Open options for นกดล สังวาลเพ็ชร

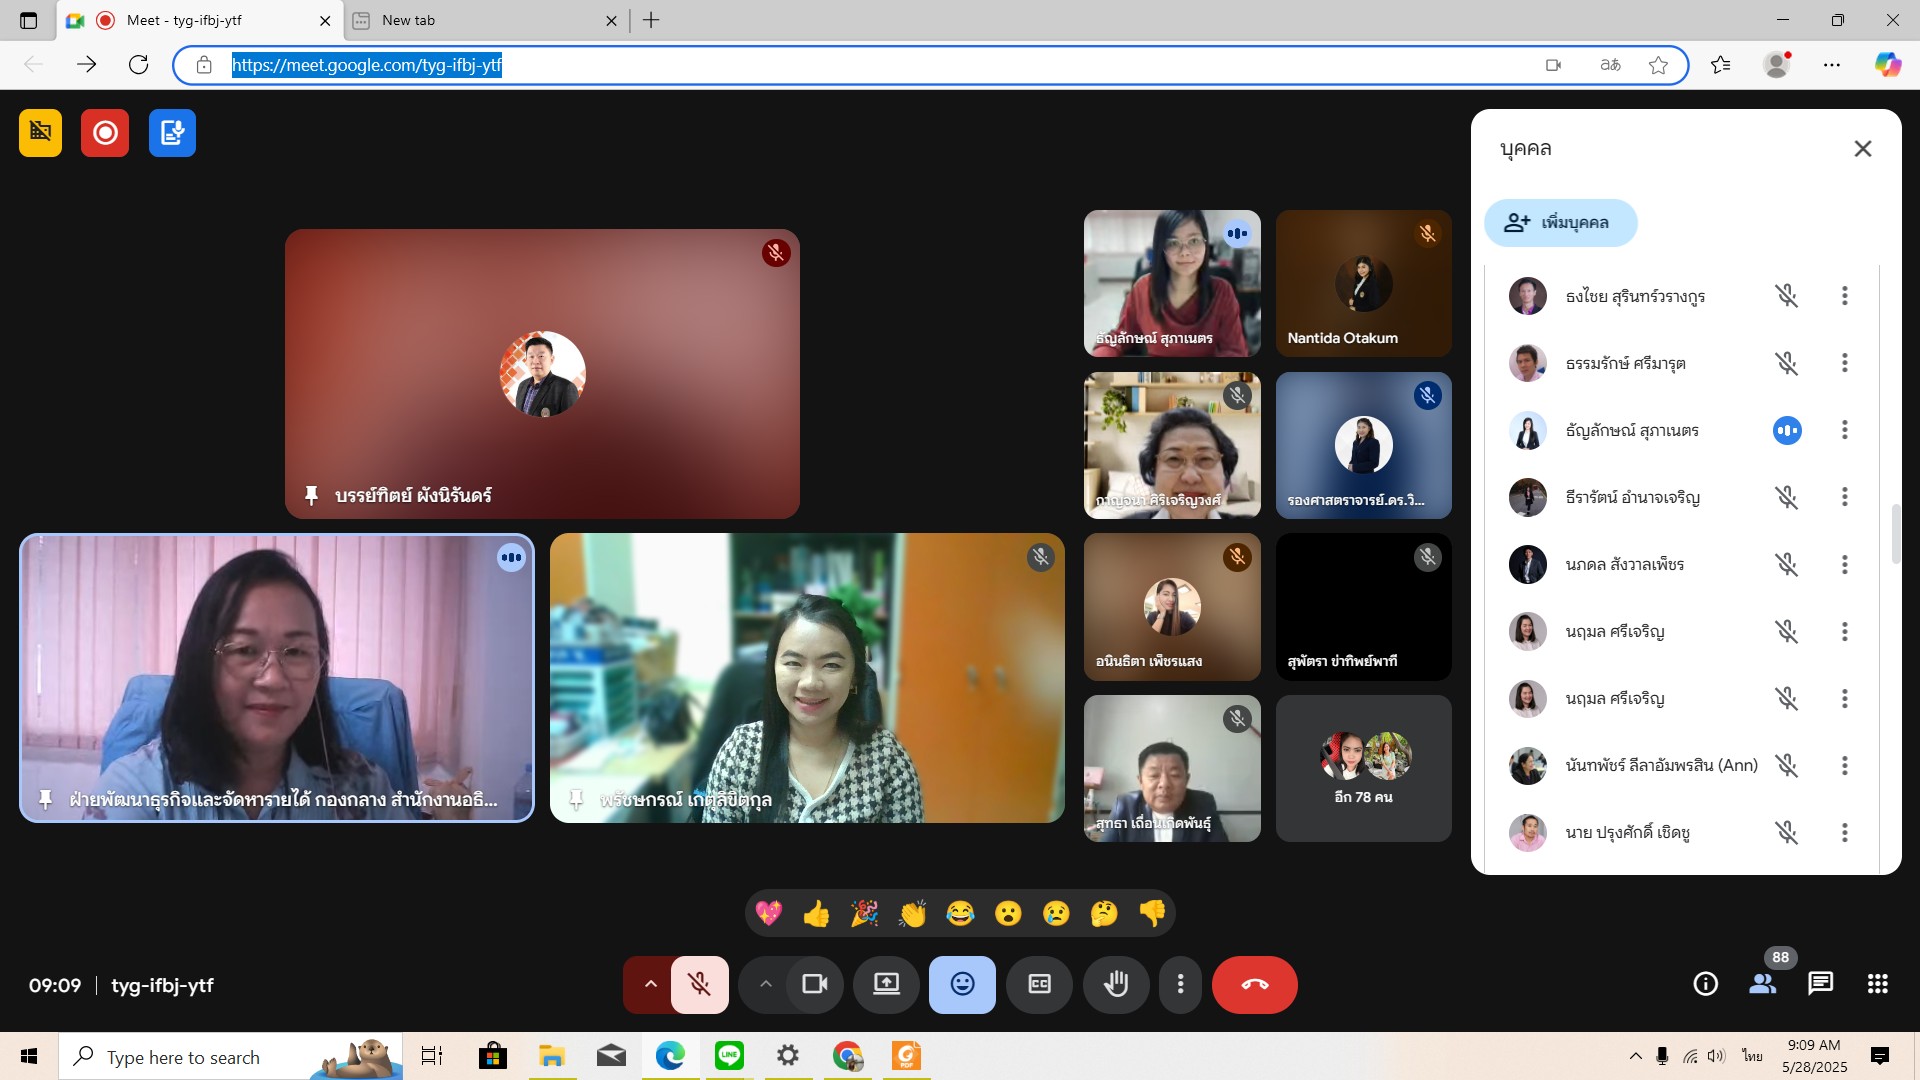point(1844,565)
